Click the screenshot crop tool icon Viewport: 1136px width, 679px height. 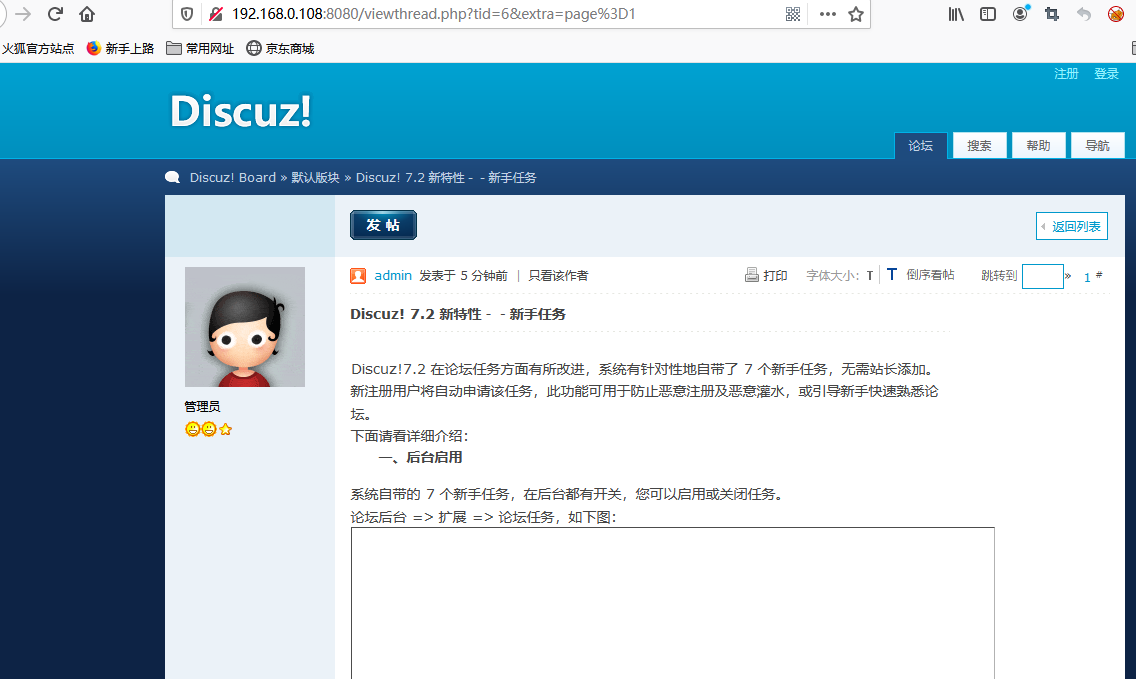[x=1051, y=14]
